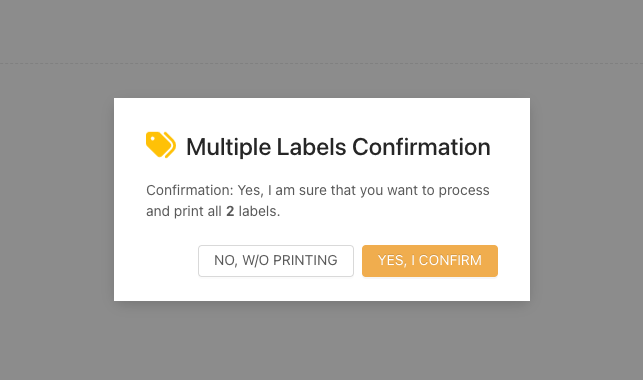
Task: Select the white outlined no-printing button
Action: click(276, 261)
